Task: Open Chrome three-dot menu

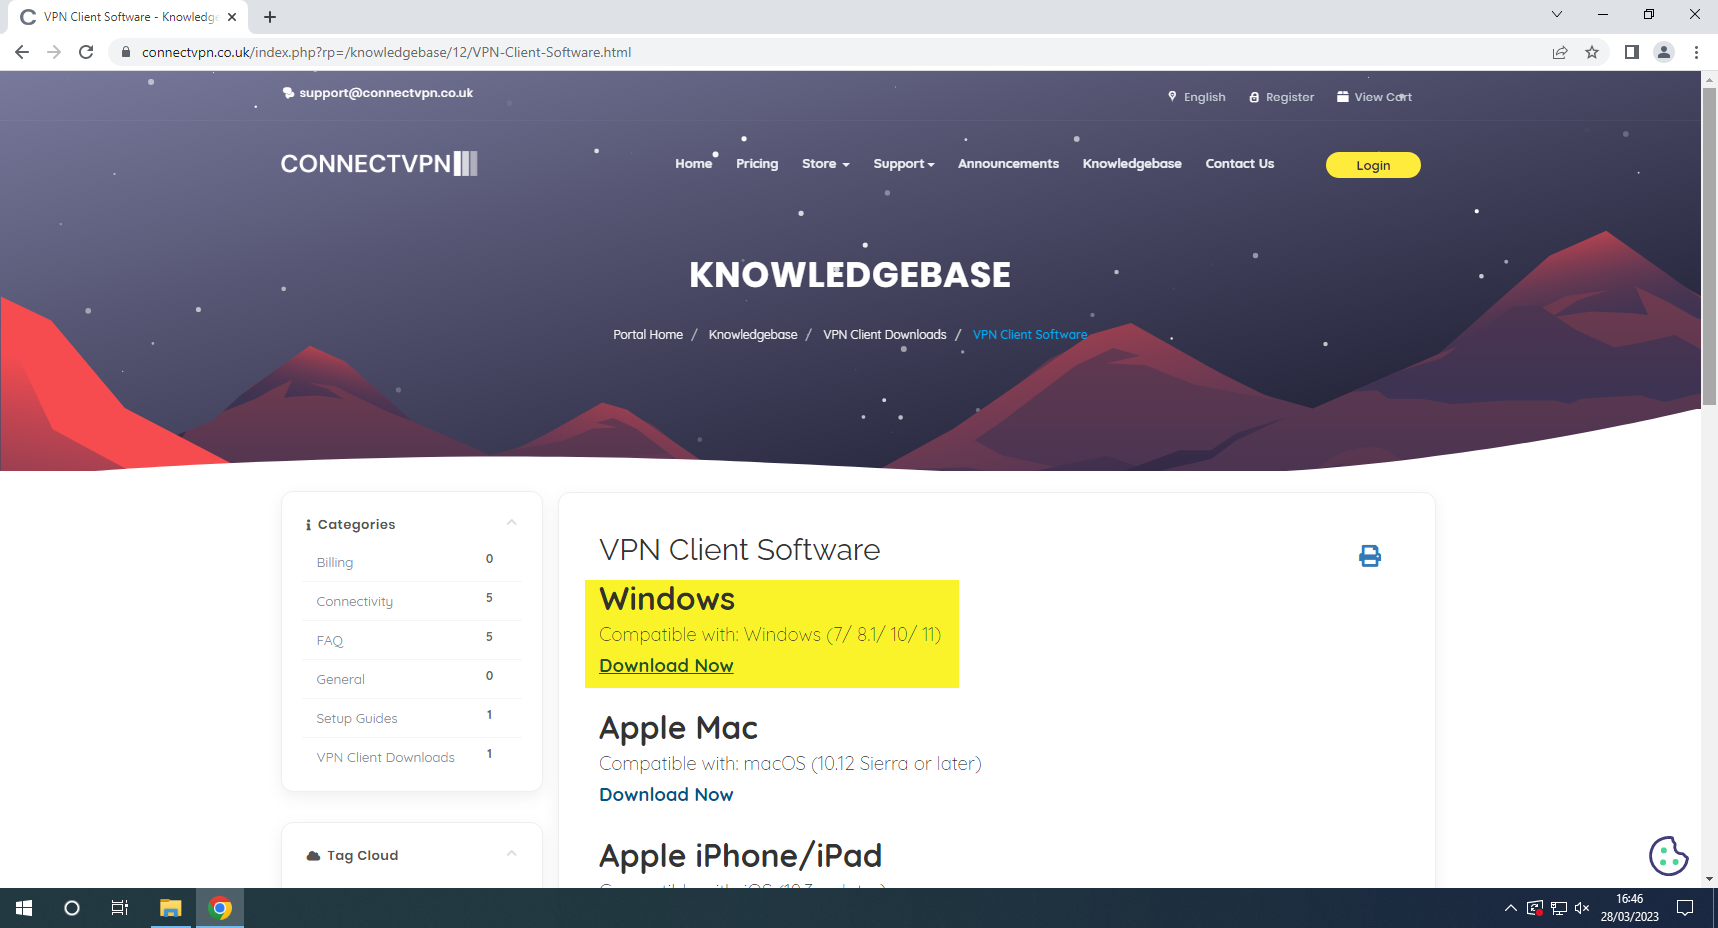Action: (1696, 52)
